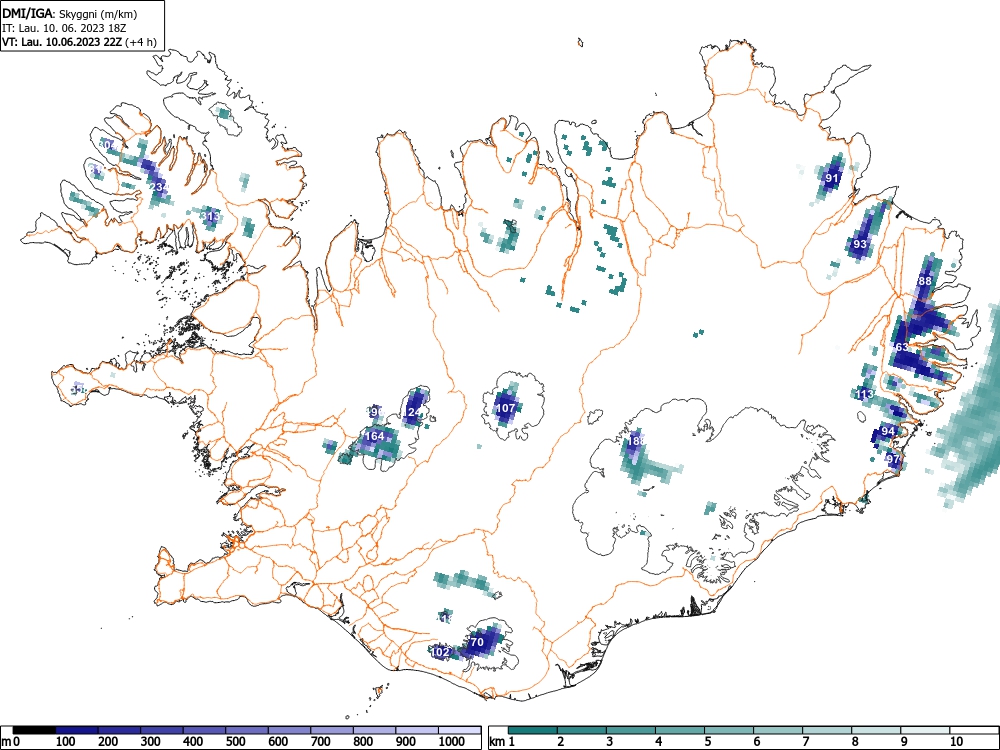Select the black 0 m legend swatch
Image resolution: width=1000 pixels, height=750 pixels.
click(x=34, y=730)
